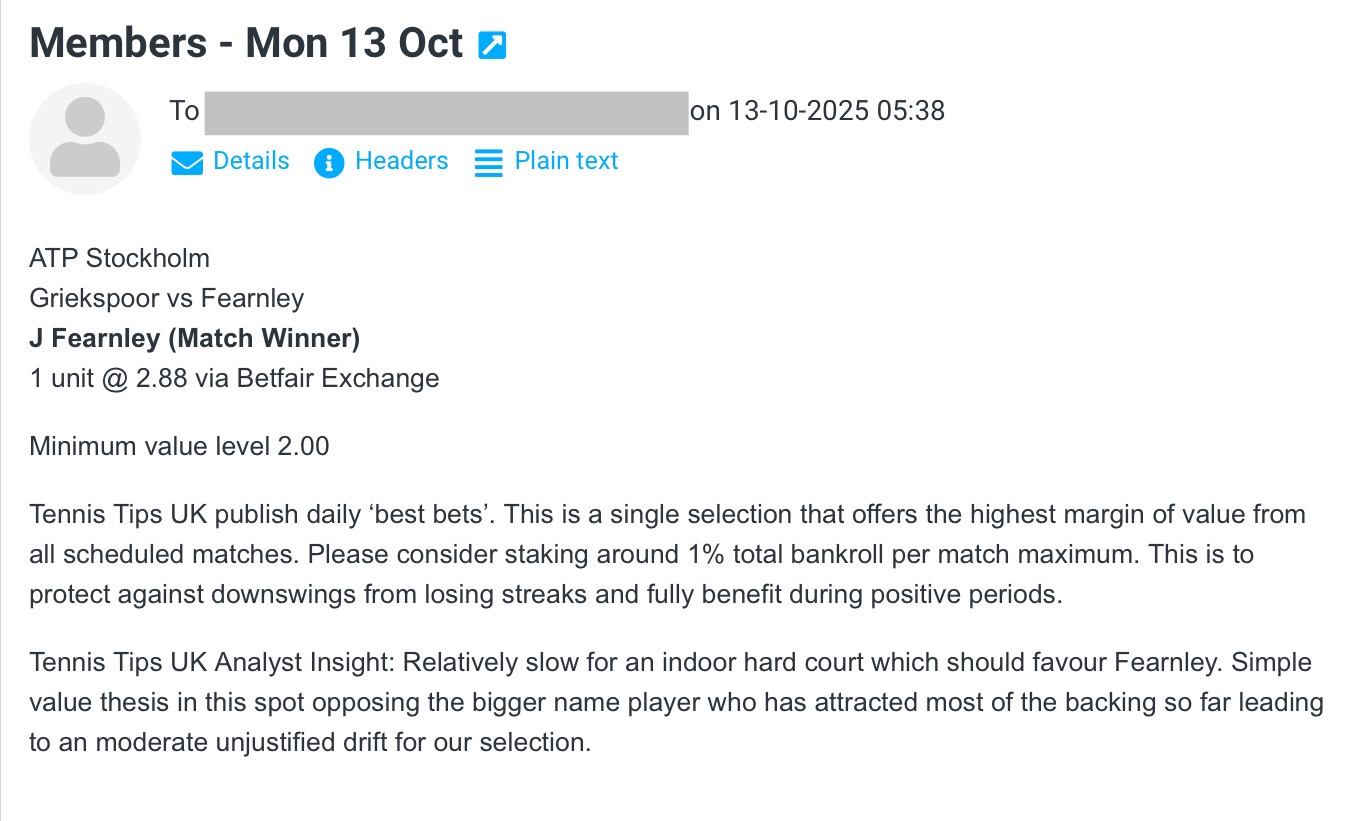Switch to Plain text view

point(566,161)
